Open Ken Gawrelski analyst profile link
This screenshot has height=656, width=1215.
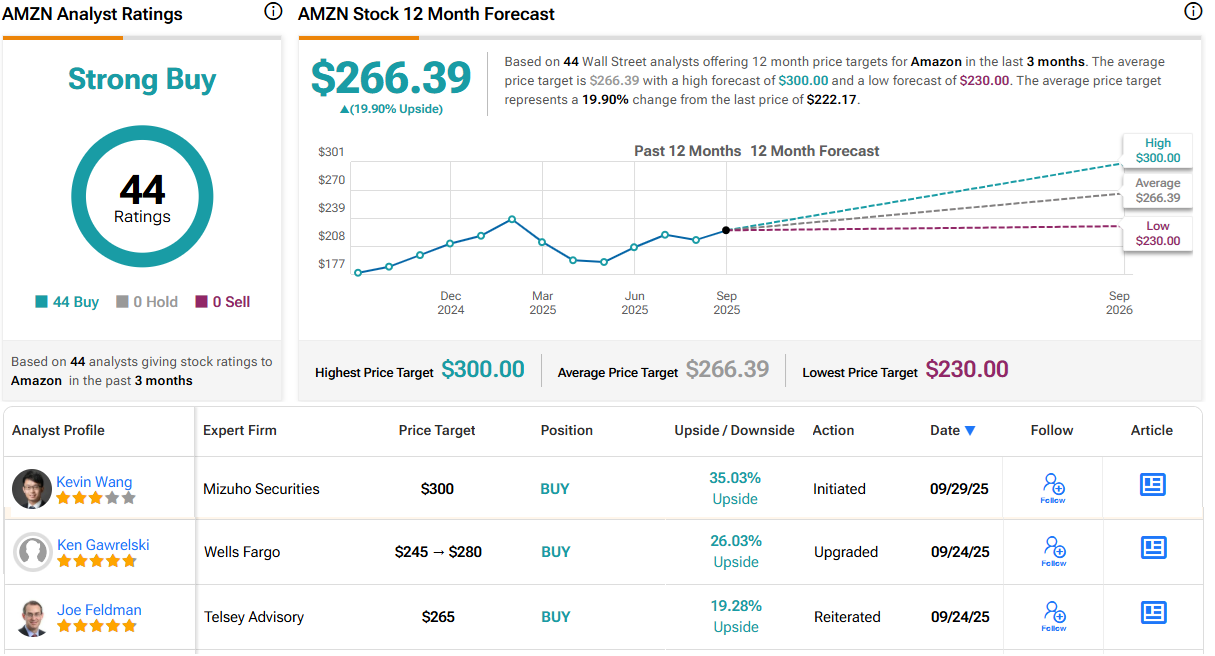coord(103,545)
